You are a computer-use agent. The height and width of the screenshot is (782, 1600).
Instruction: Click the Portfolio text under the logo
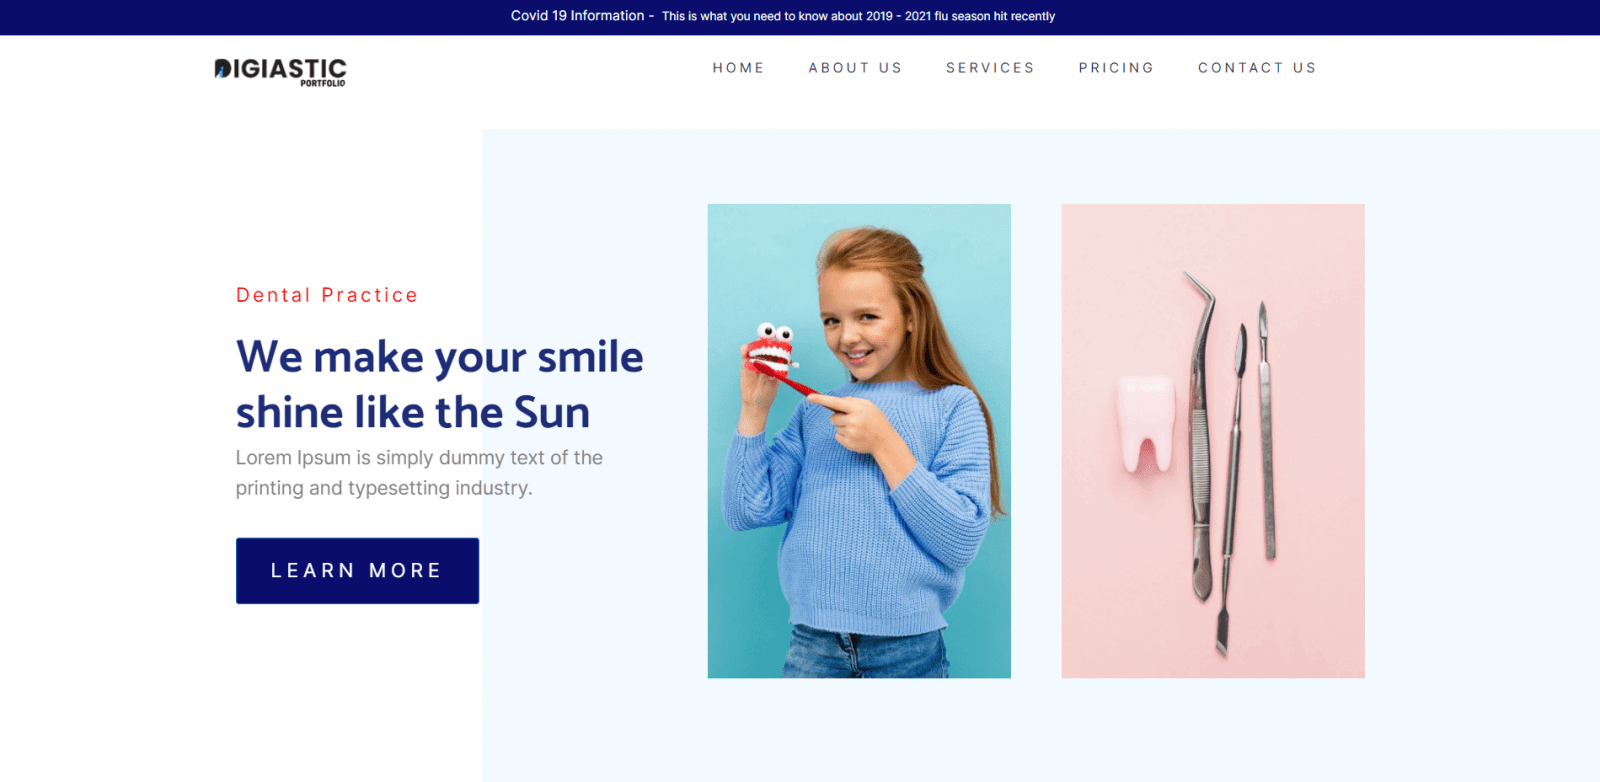pos(322,84)
